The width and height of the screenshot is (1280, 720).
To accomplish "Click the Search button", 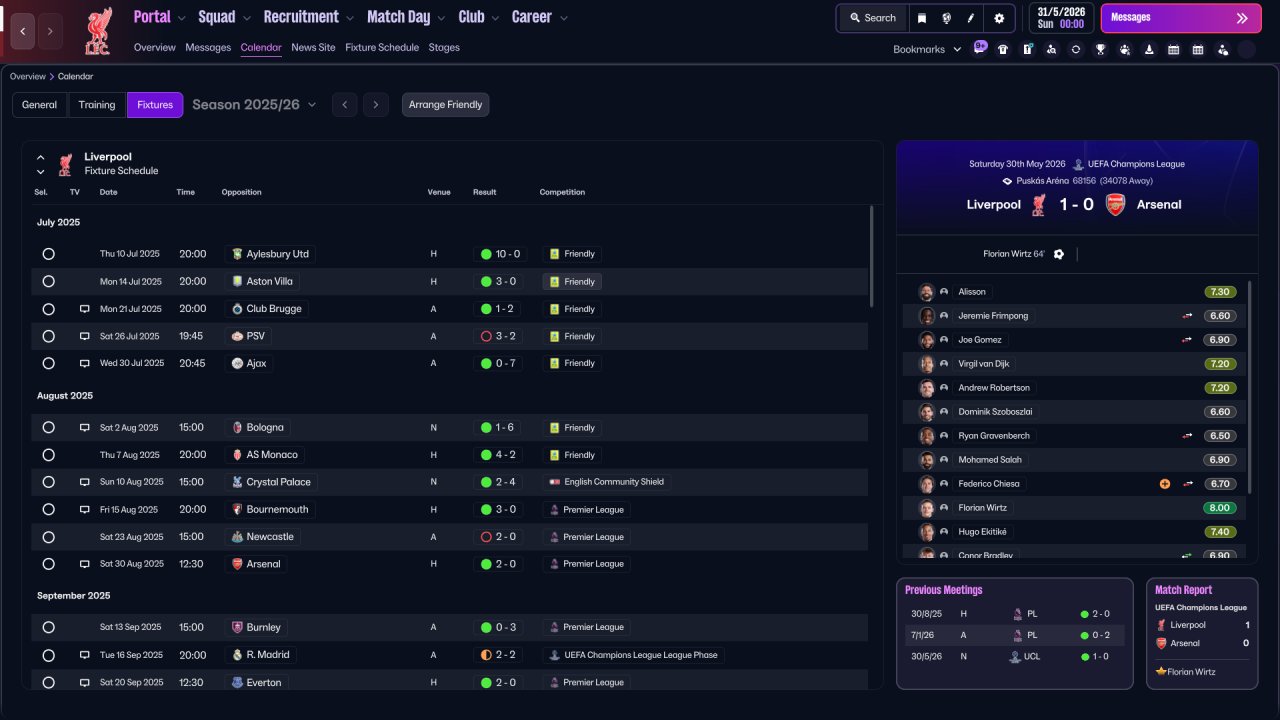I will [x=873, y=18].
